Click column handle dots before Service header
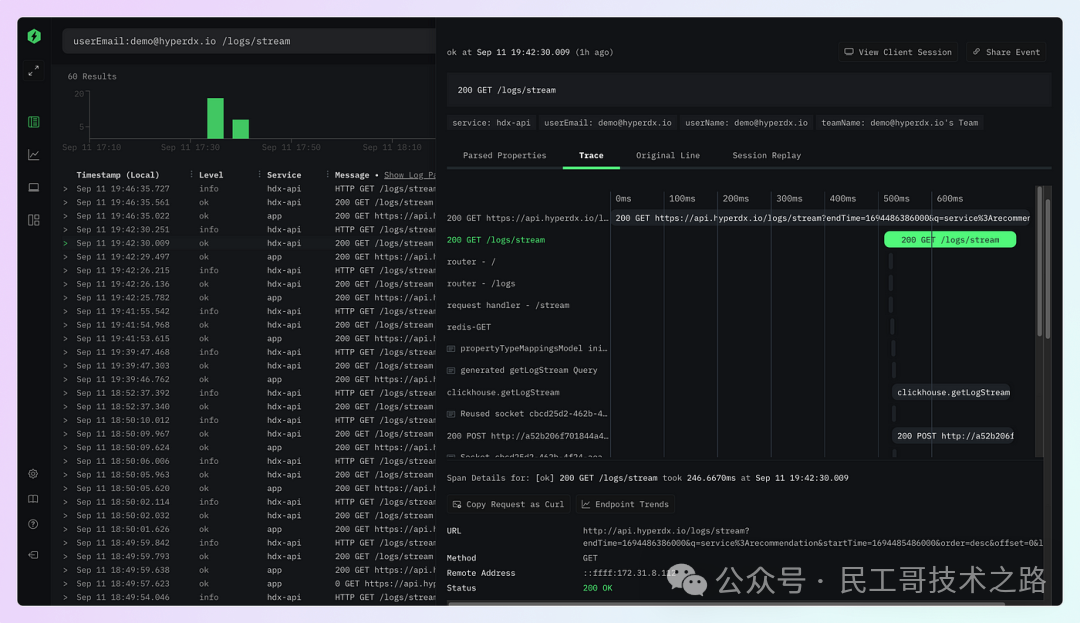Viewport: 1080px width, 623px height. pos(259,175)
